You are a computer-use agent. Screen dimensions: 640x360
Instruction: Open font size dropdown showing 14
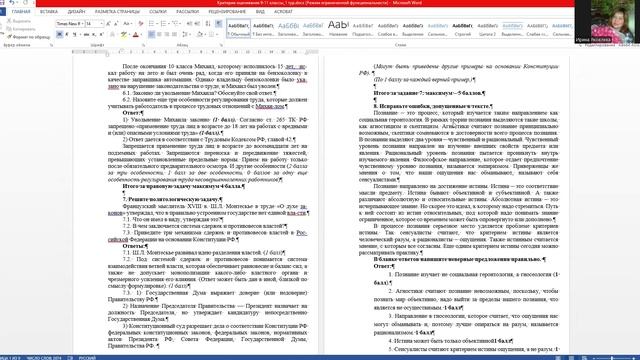tap(102, 23)
